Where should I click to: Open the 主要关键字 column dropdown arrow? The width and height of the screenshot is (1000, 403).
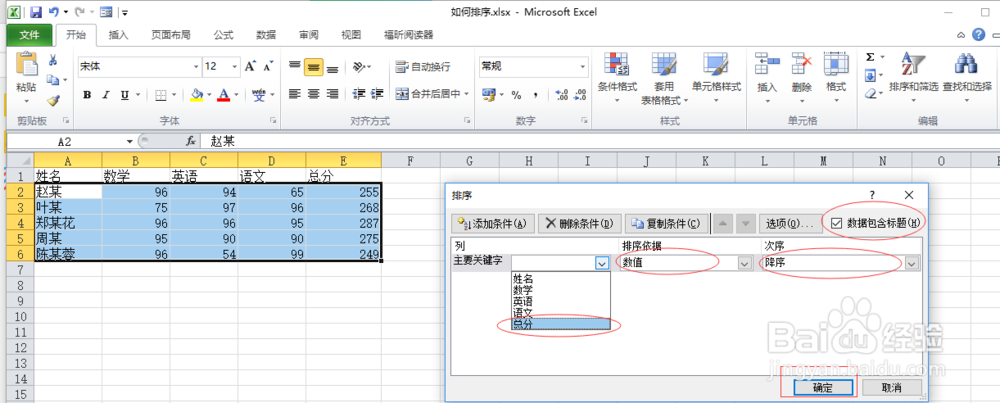point(603,263)
